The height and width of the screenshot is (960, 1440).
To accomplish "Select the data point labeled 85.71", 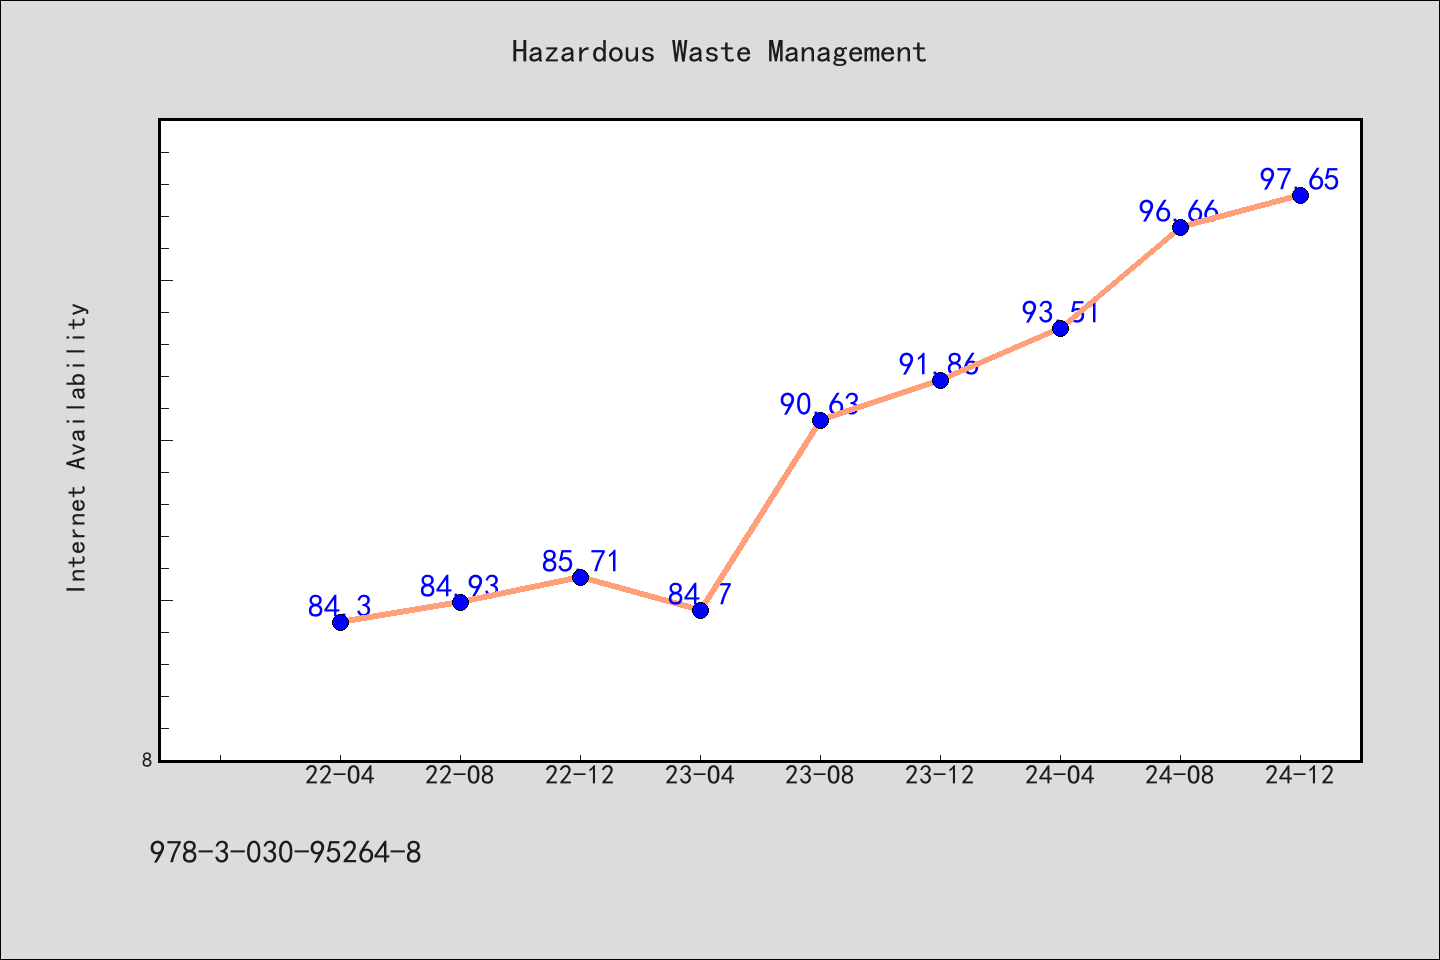I will tap(580, 577).
